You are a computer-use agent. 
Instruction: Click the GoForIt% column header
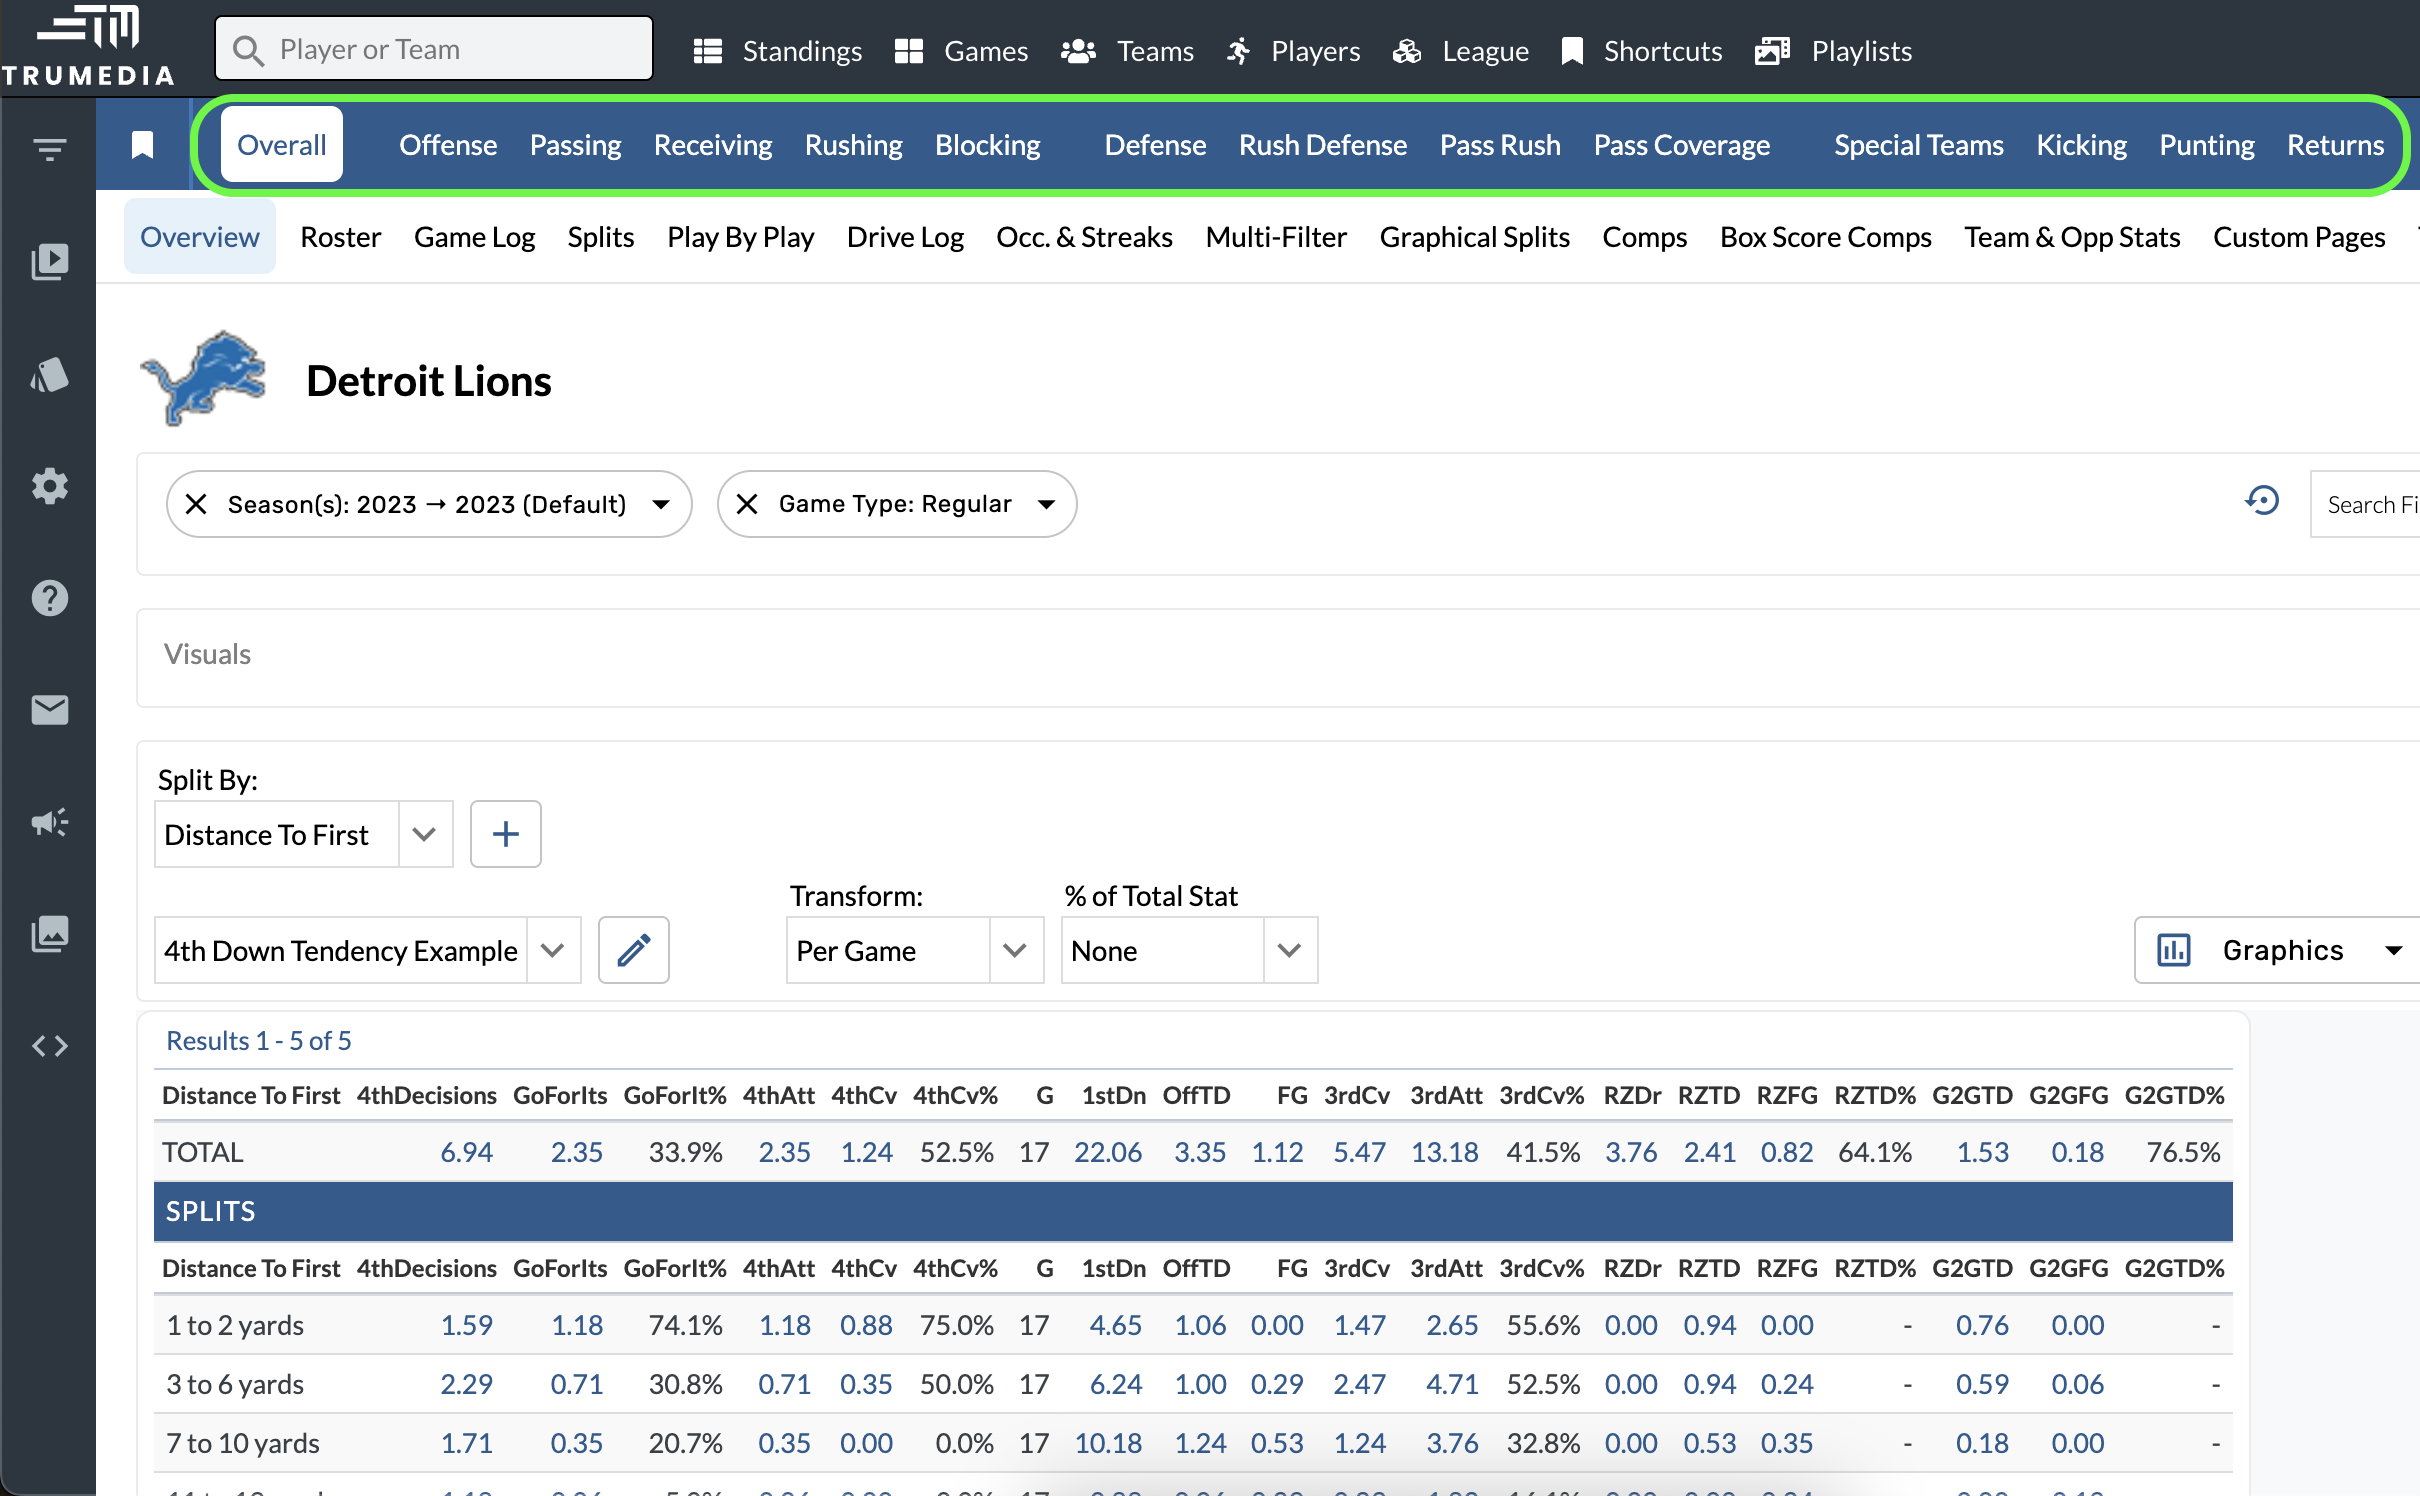[674, 1095]
